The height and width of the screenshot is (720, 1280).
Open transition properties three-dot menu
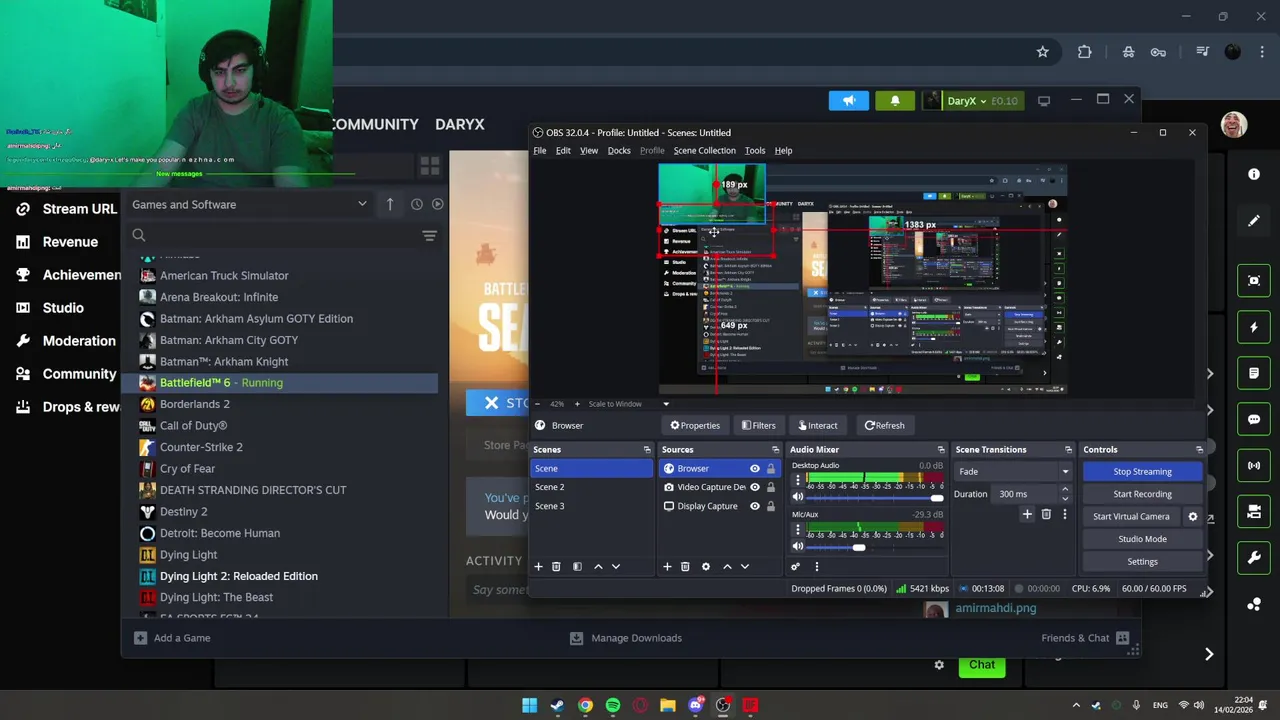[x=1064, y=514]
